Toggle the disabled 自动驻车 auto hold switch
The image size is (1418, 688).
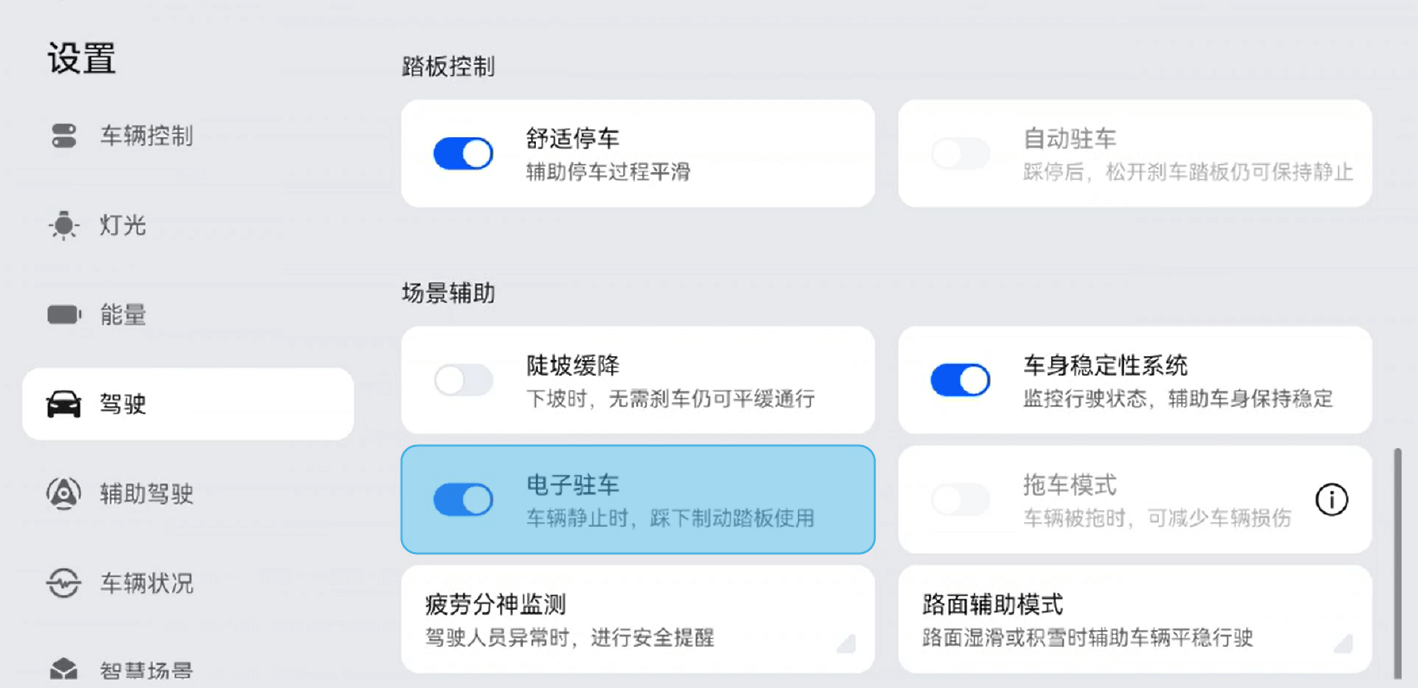[x=960, y=154]
